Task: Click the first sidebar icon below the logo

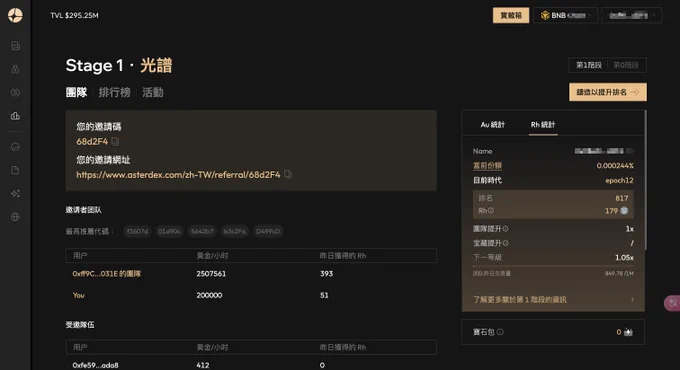Action: 15,46
